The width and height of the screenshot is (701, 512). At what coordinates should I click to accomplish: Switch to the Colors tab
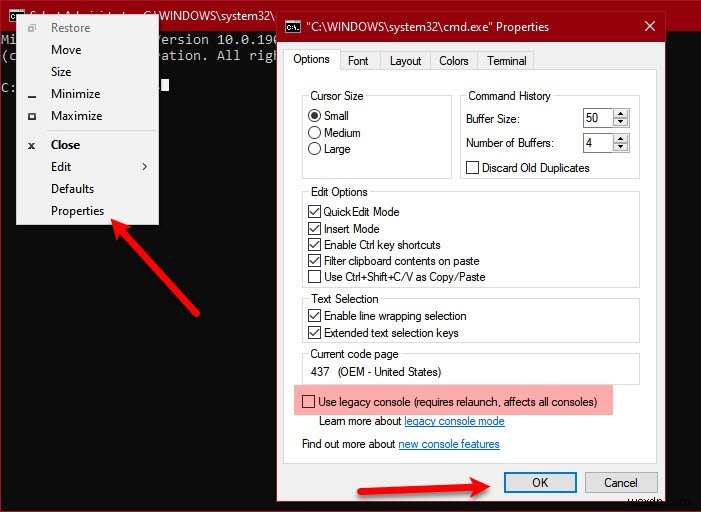tap(453, 61)
